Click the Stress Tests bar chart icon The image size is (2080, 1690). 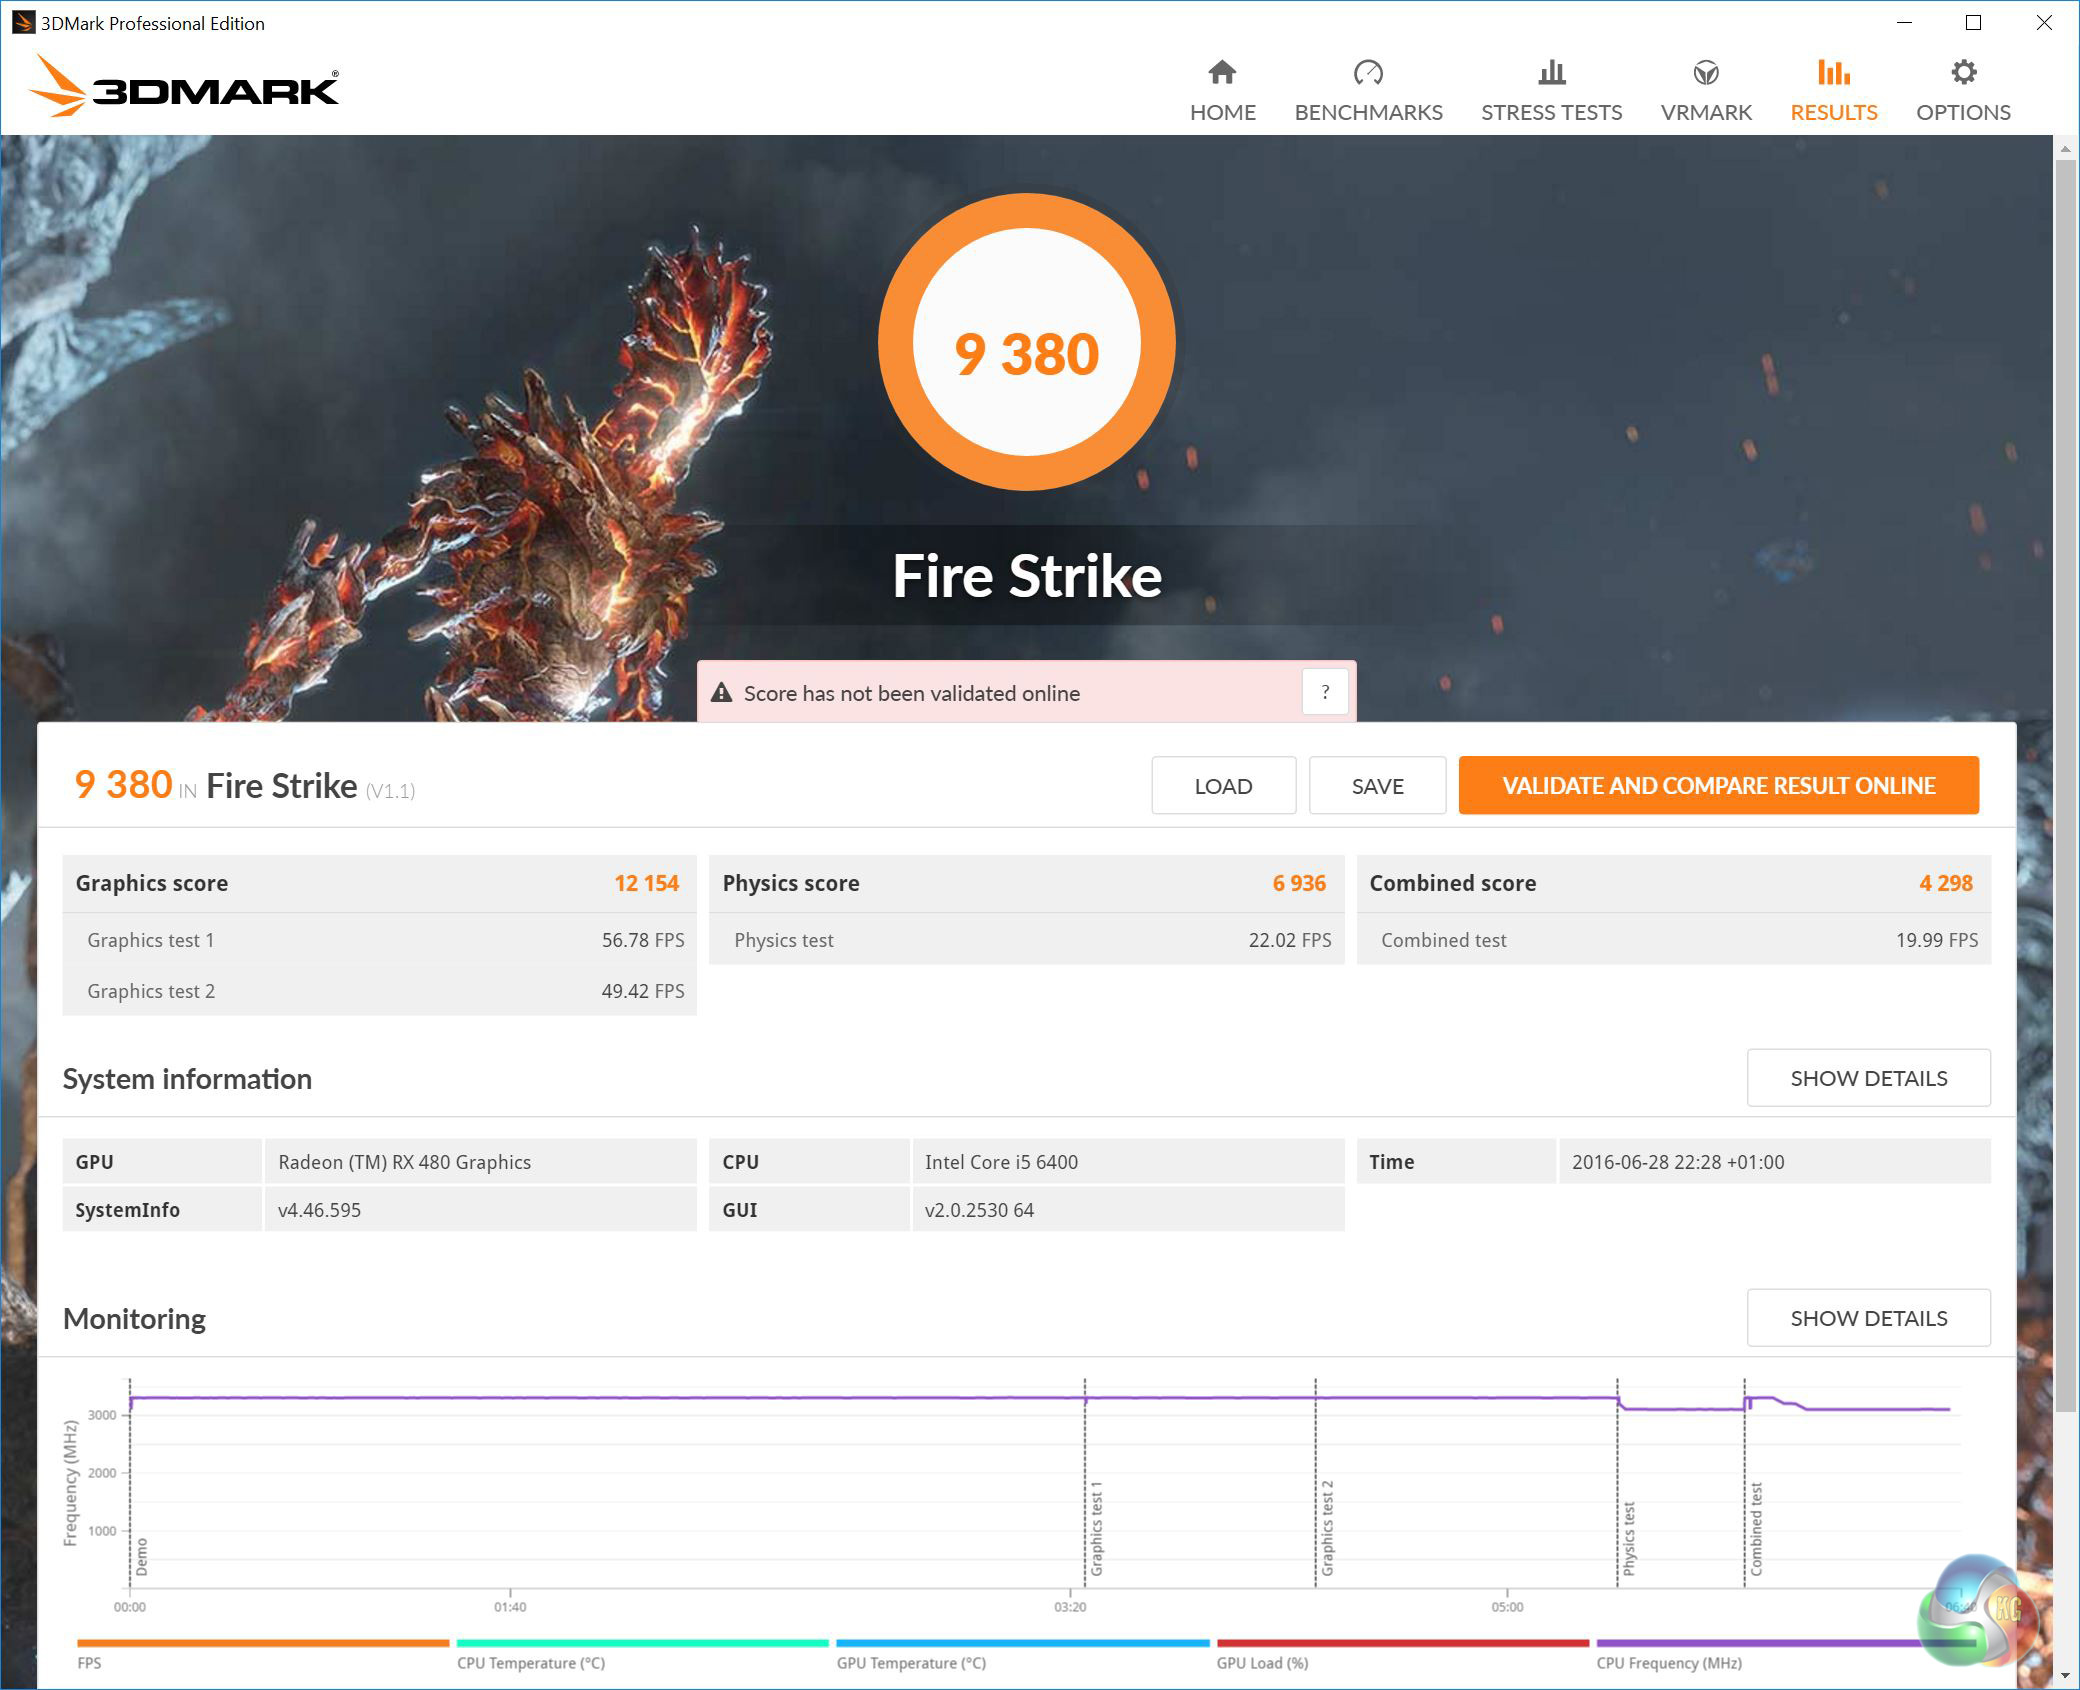coord(1551,72)
